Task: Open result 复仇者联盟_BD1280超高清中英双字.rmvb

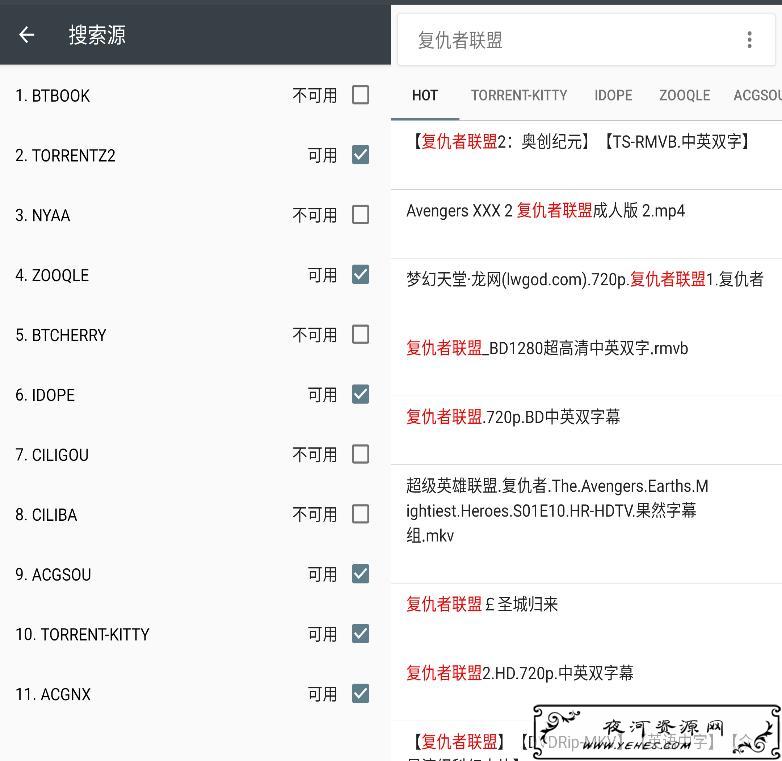Action: (x=586, y=362)
